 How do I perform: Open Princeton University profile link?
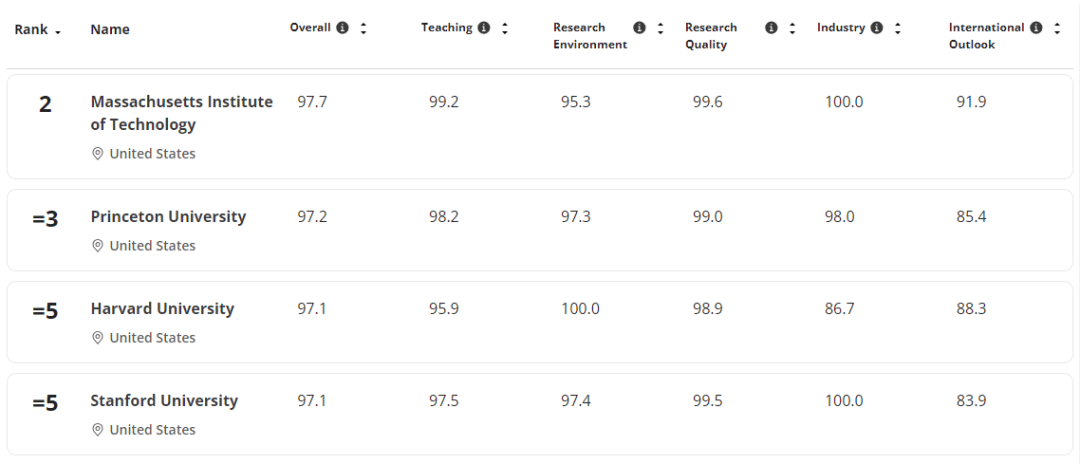[168, 217]
